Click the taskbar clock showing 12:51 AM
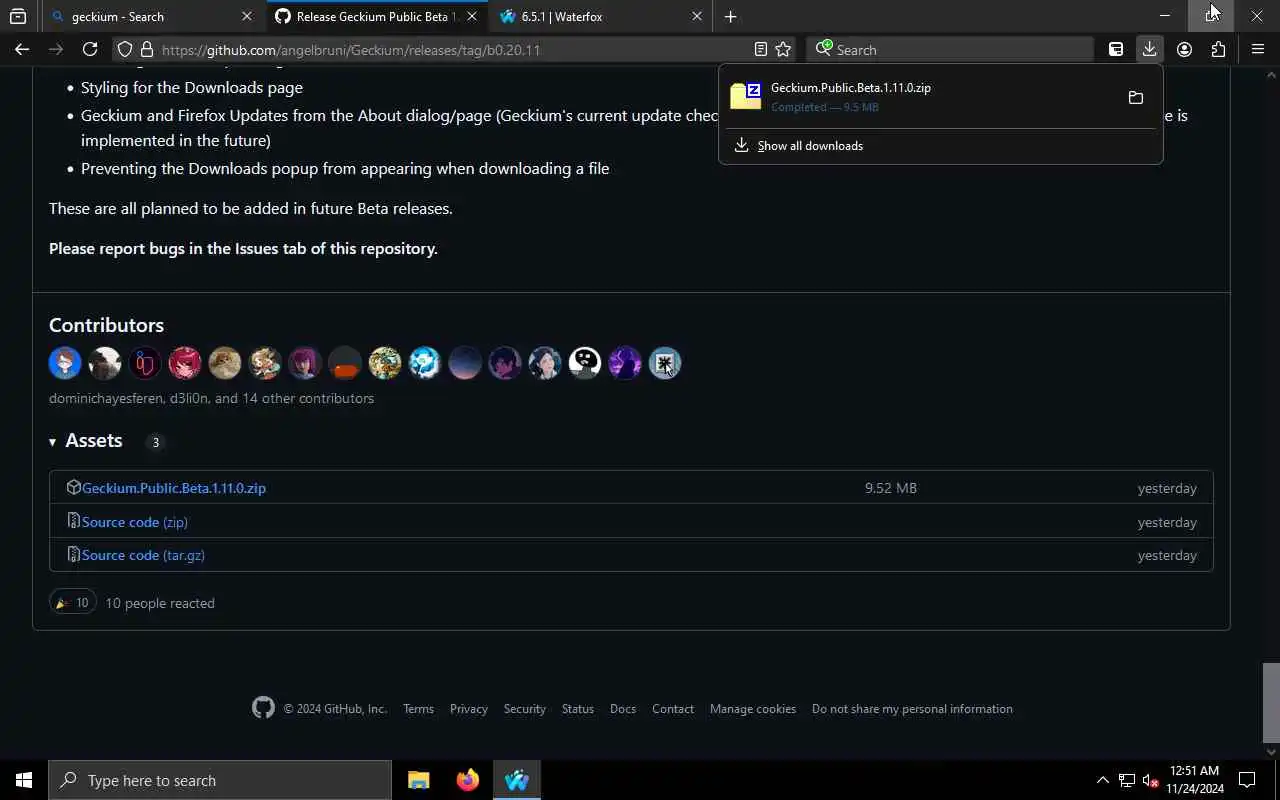 click(x=1194, y=780)
